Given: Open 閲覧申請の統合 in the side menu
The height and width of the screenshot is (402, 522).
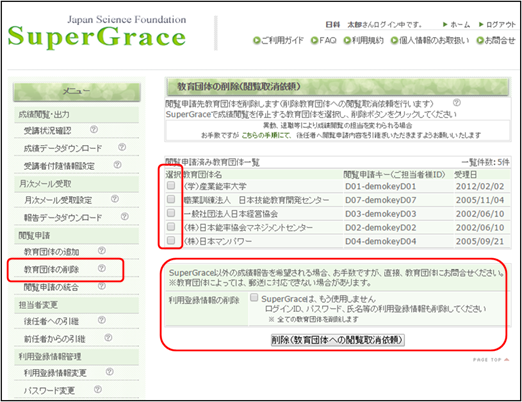Looking at the screenshot, I should coord(51,287).
